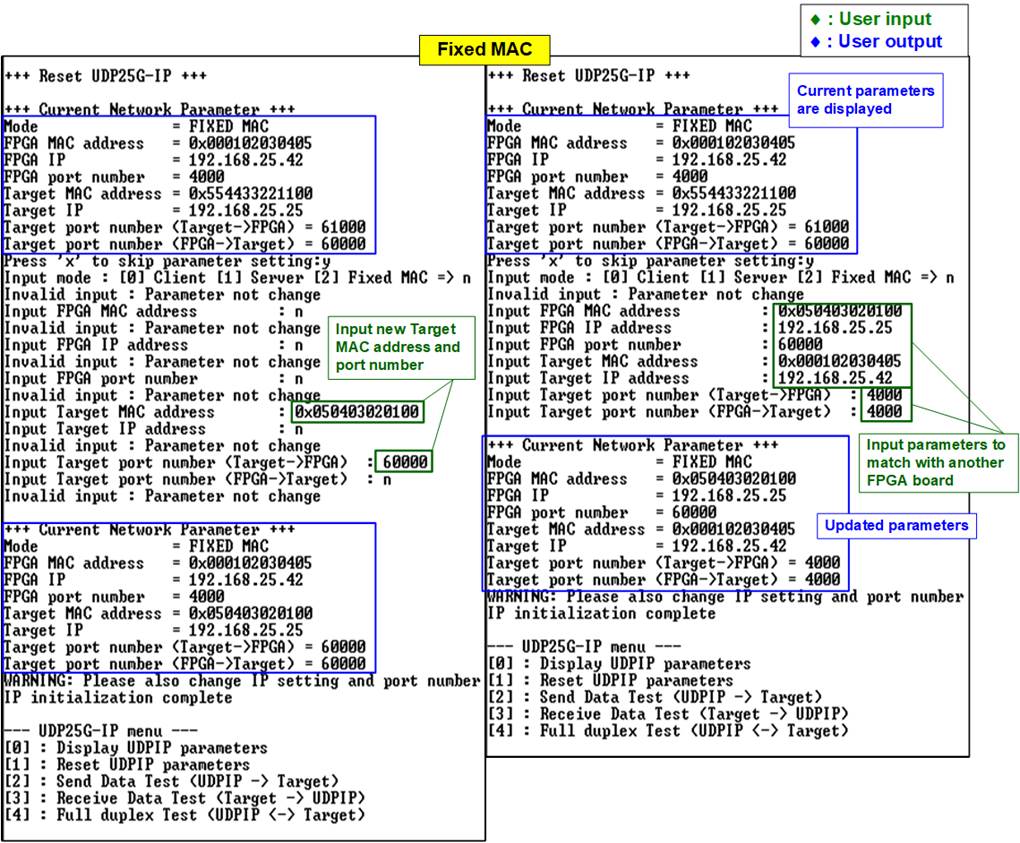Click "Press 'x' to skip parameter setting:y" in left console
The height and width of the screenshot is (843, 1020).
coord(167,261)
